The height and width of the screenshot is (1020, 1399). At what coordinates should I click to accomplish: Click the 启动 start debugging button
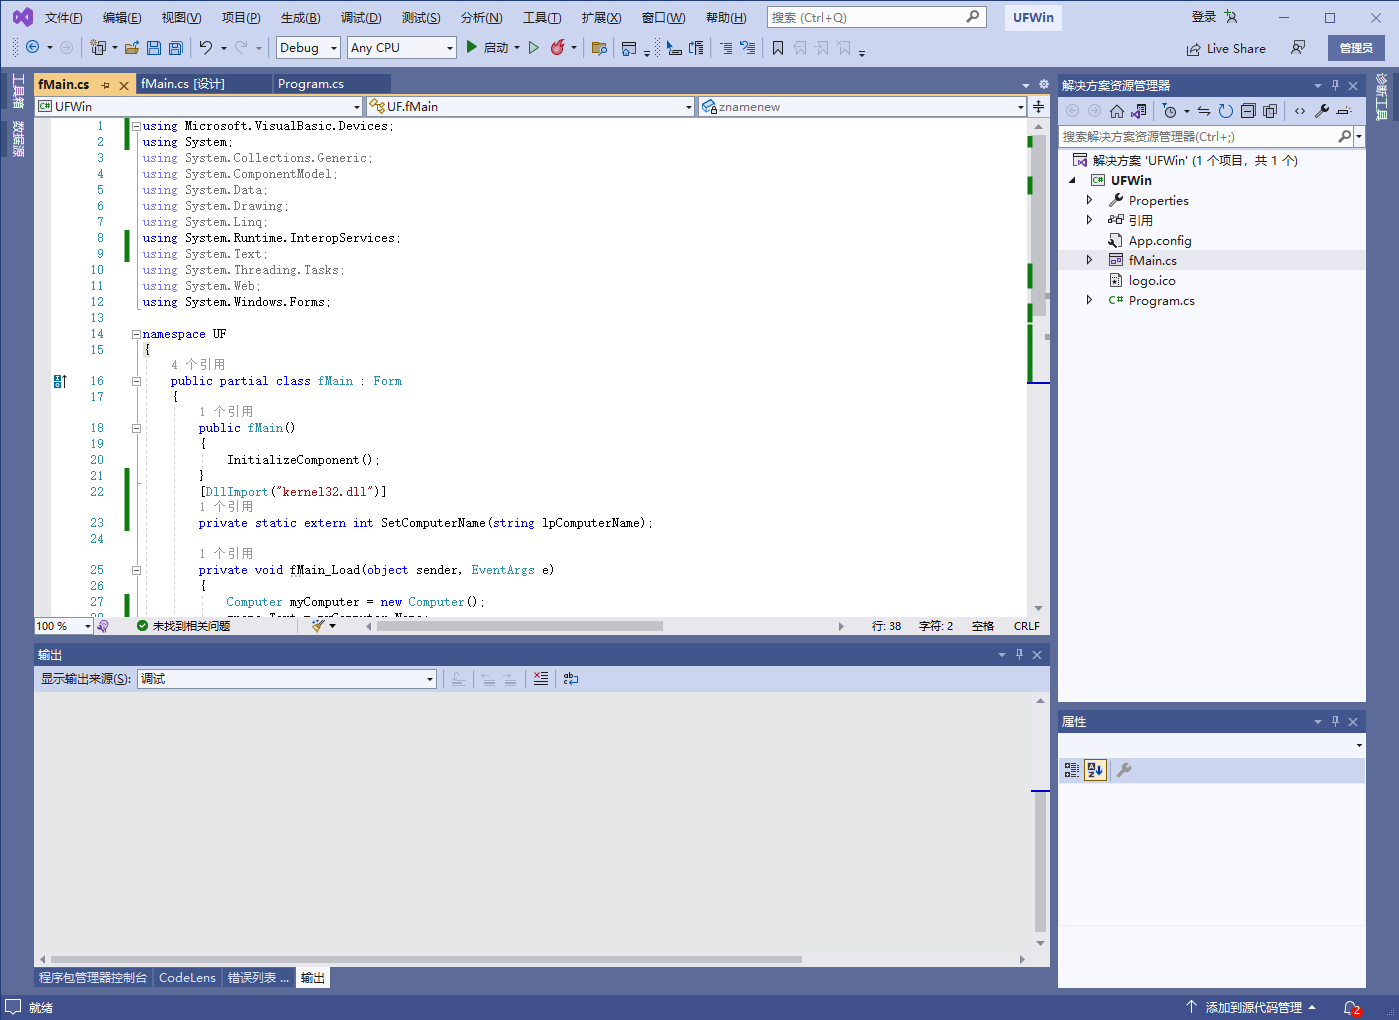(487, 47)
